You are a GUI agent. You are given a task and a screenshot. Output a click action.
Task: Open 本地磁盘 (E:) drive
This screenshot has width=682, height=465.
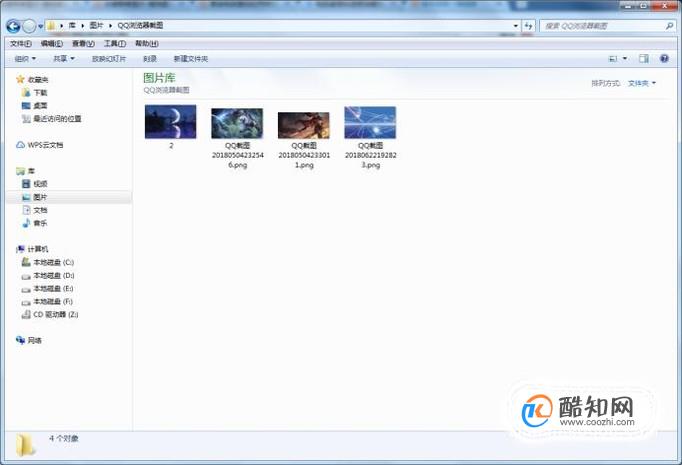53,288
